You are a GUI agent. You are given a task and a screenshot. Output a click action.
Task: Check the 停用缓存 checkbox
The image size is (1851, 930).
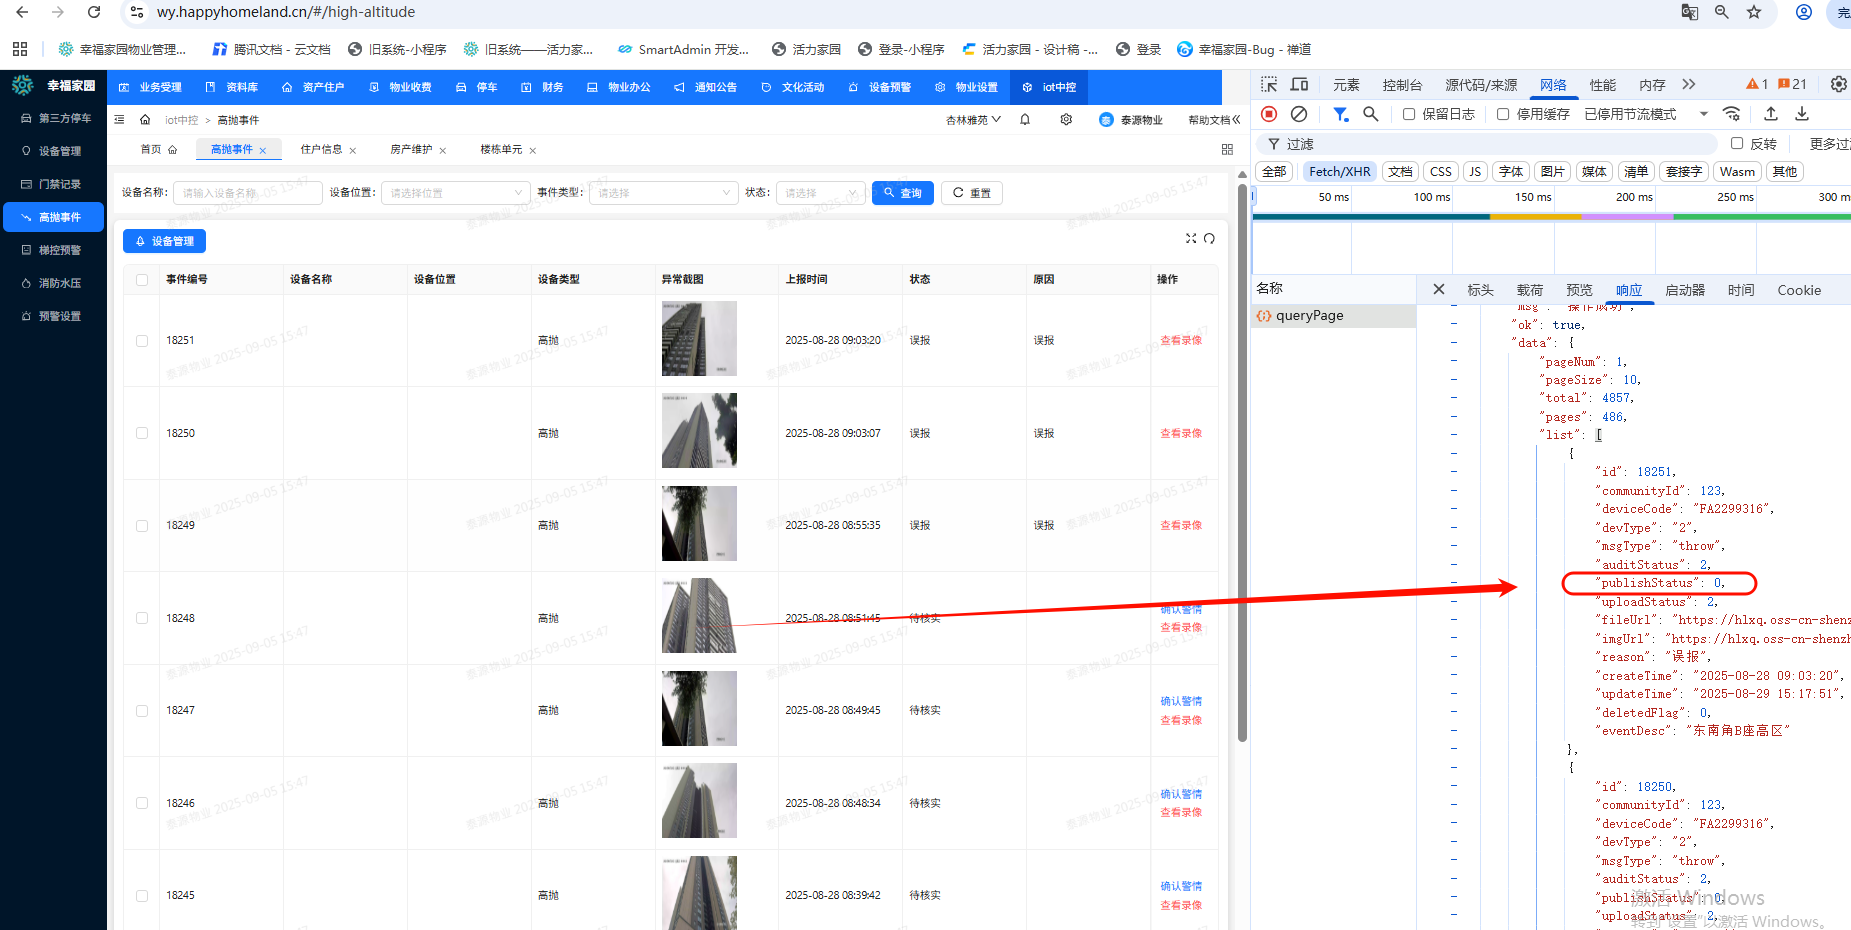(1503, 114)
